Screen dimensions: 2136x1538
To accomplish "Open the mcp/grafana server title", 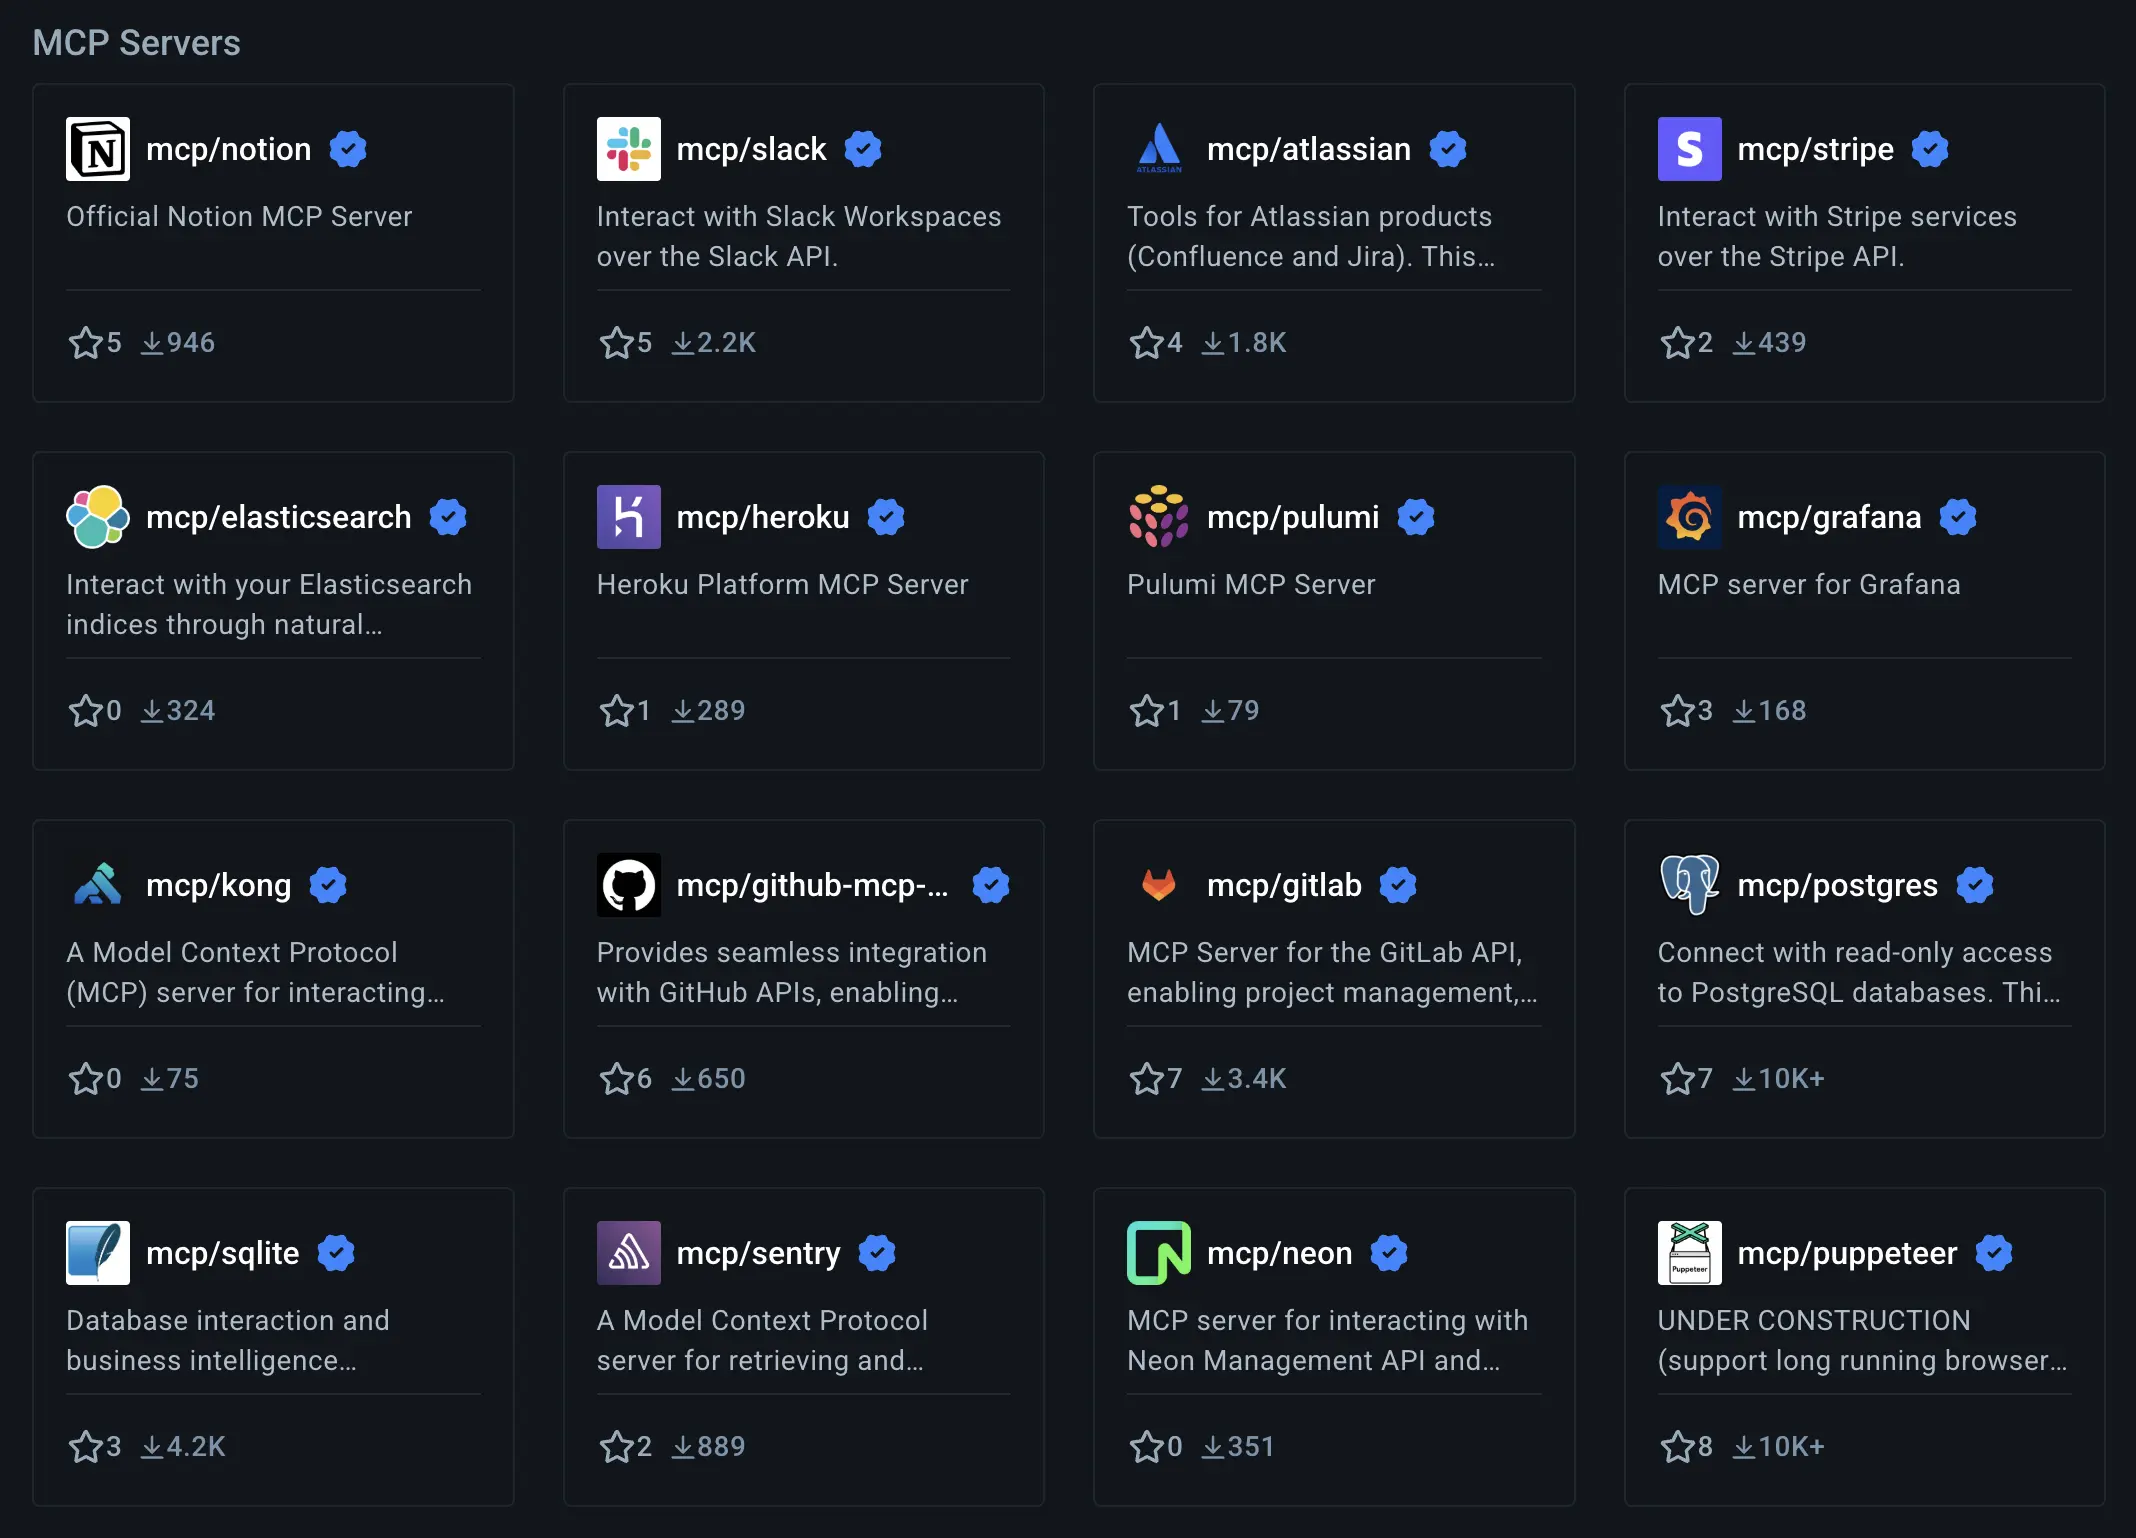I will [x=1830, y=517].
